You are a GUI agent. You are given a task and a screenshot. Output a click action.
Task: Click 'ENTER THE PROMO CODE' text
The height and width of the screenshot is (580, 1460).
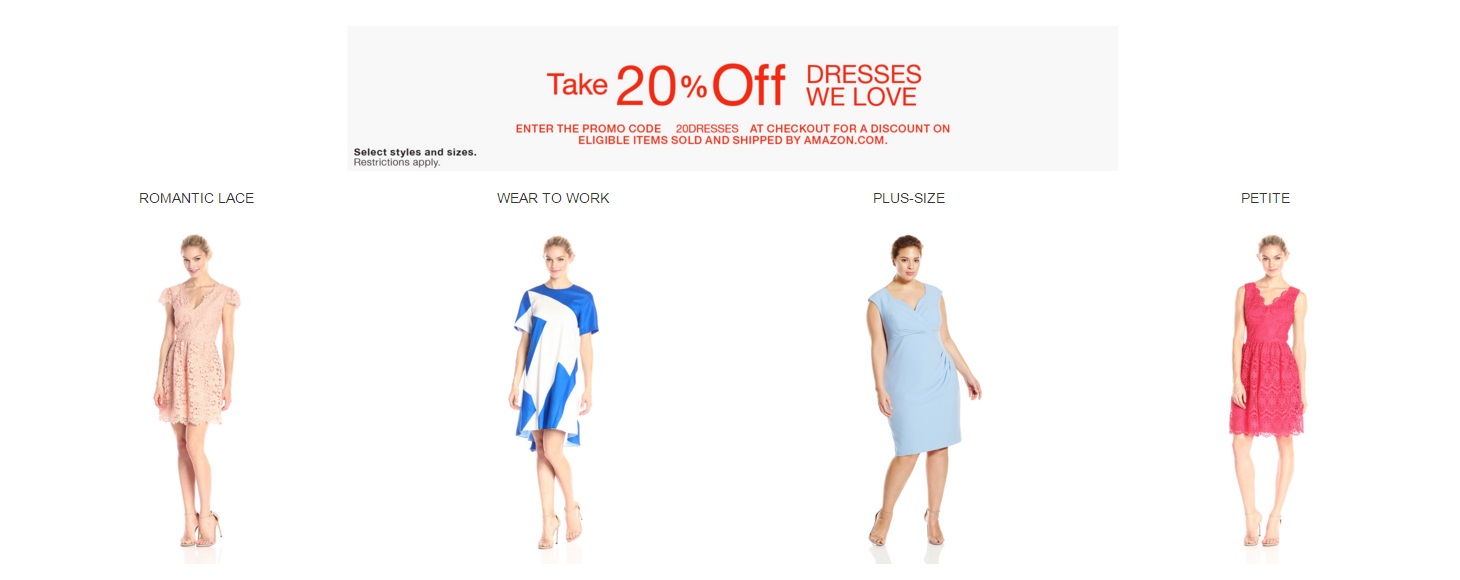point(588,129)
